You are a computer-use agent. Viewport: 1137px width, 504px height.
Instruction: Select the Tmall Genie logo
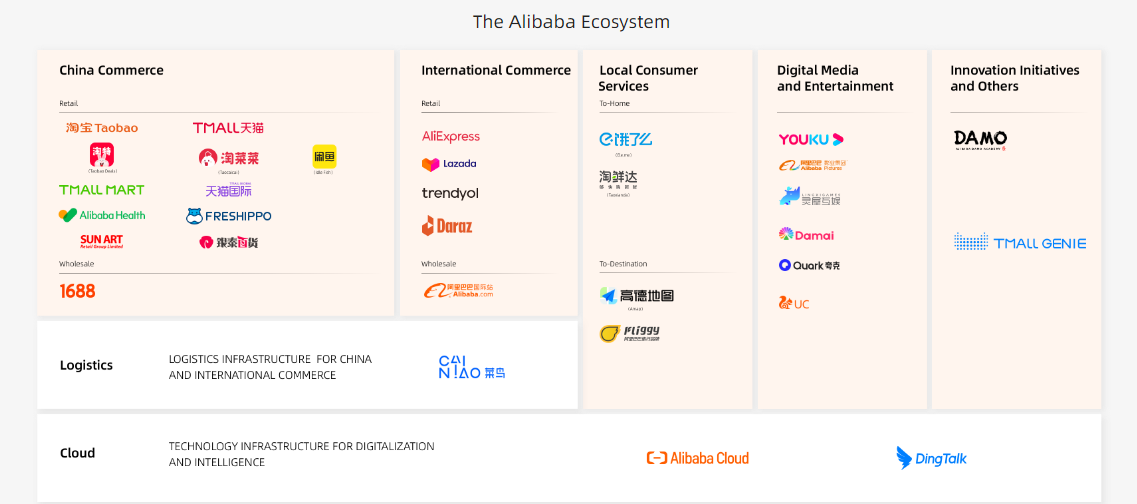[x=1020, y=242]
